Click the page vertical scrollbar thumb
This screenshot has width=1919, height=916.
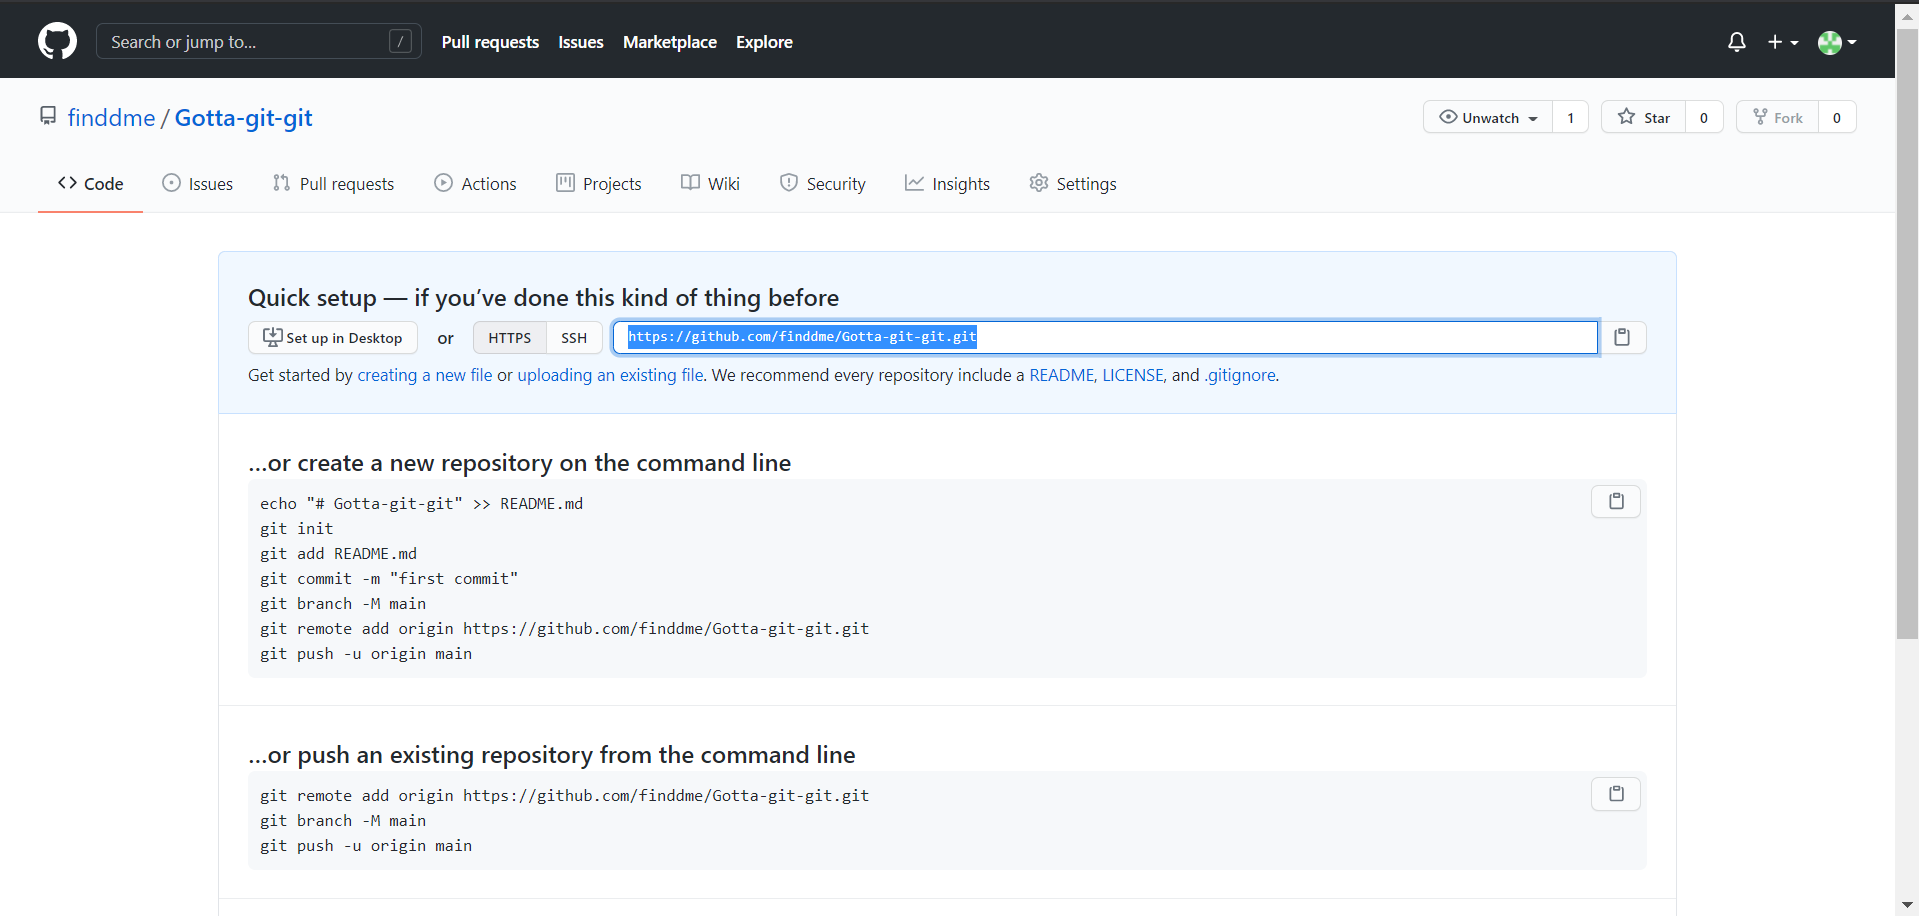point(1907,334)
